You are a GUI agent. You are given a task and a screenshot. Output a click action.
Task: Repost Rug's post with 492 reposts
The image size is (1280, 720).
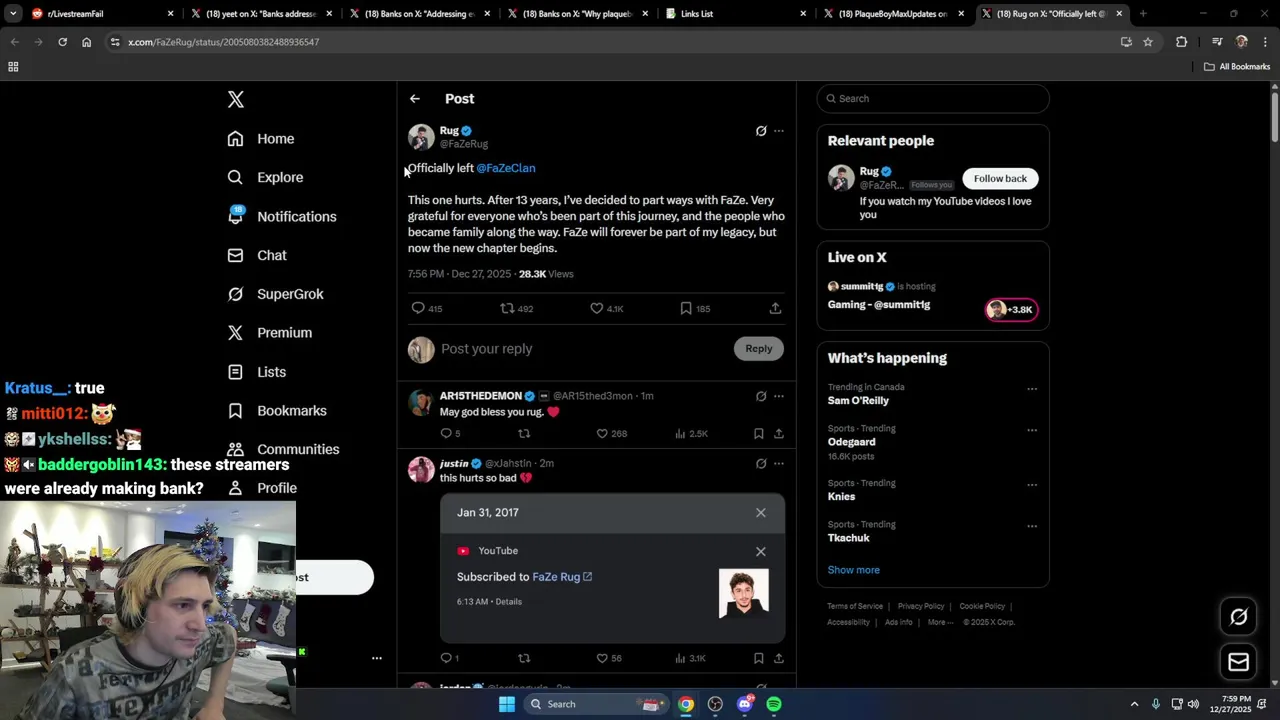point(507,308)
